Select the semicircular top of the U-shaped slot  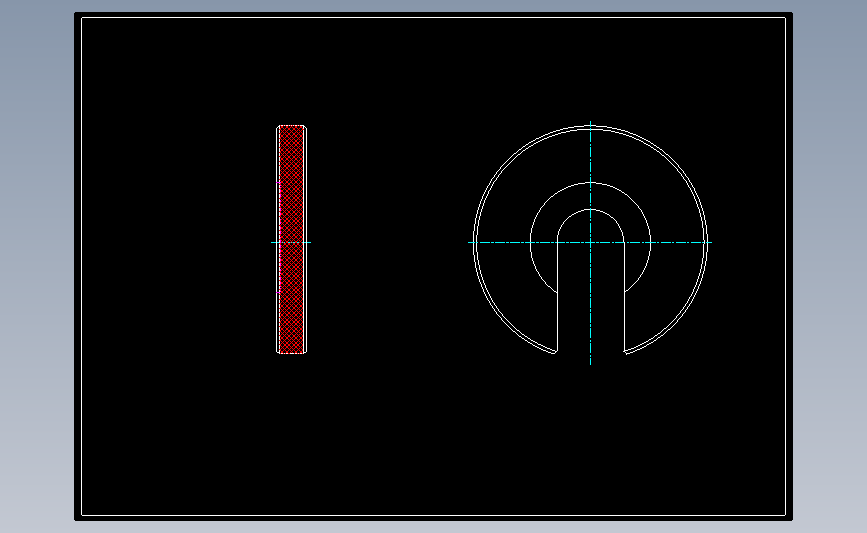tap(591, 210)
